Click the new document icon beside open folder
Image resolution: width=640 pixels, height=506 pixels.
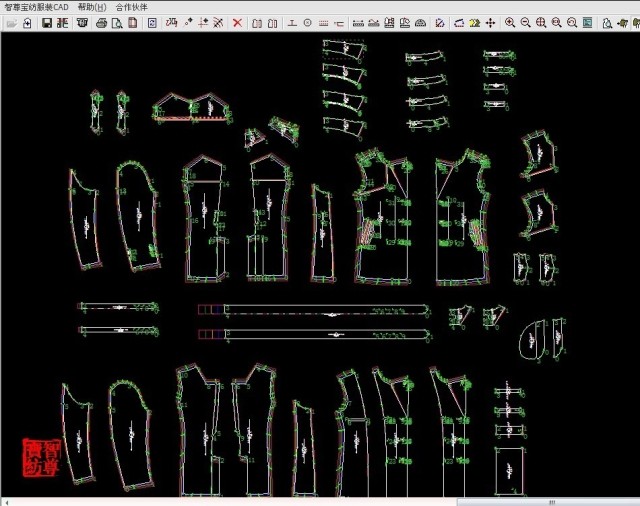pos(28,22)
